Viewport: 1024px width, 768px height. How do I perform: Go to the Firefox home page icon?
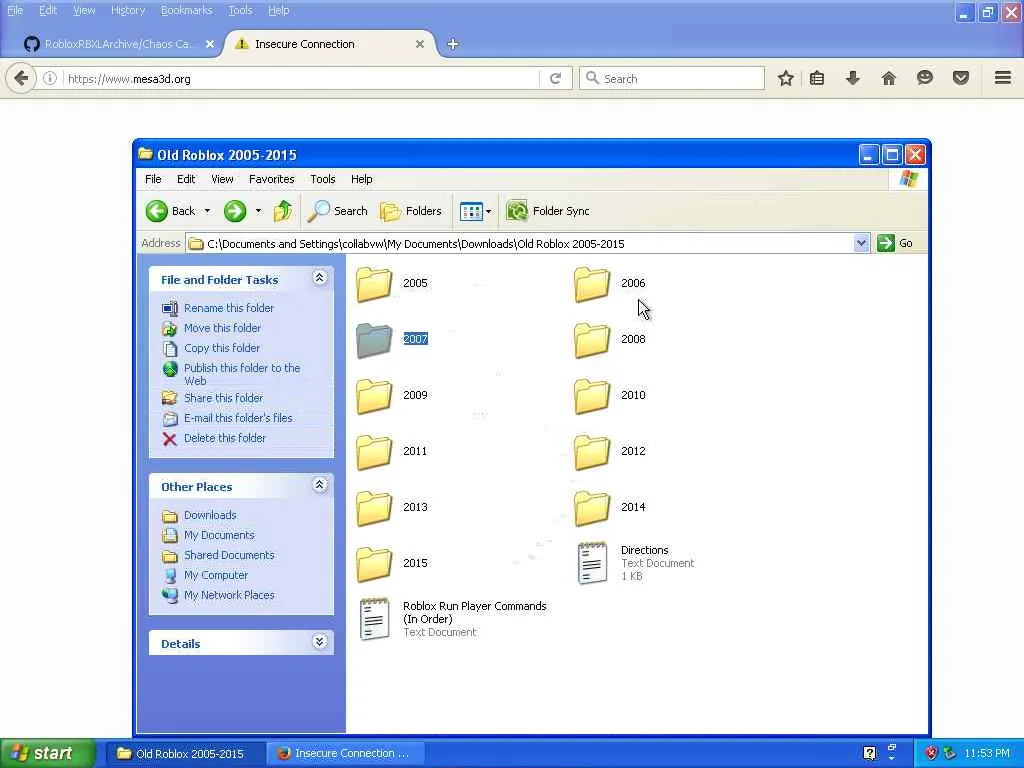tap(888, 78)
